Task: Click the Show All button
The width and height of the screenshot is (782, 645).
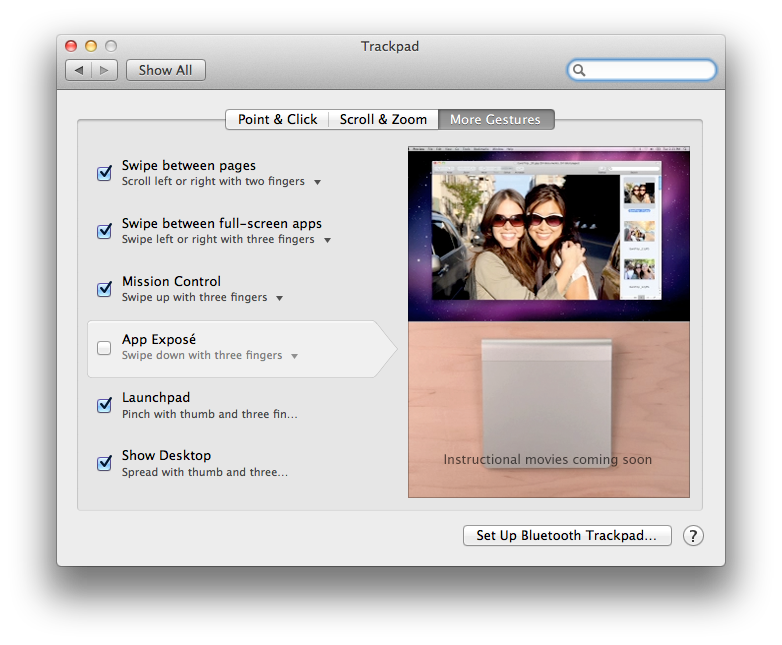Action: coord(166,70)
